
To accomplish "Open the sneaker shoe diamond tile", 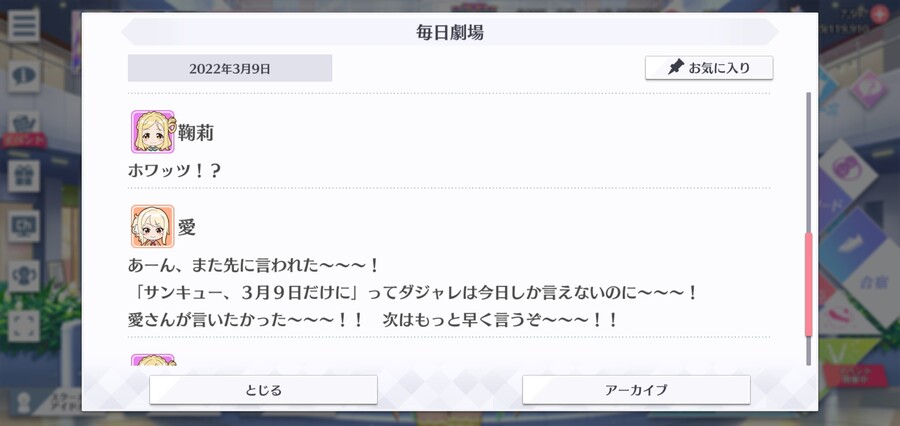I will (853, 243).
